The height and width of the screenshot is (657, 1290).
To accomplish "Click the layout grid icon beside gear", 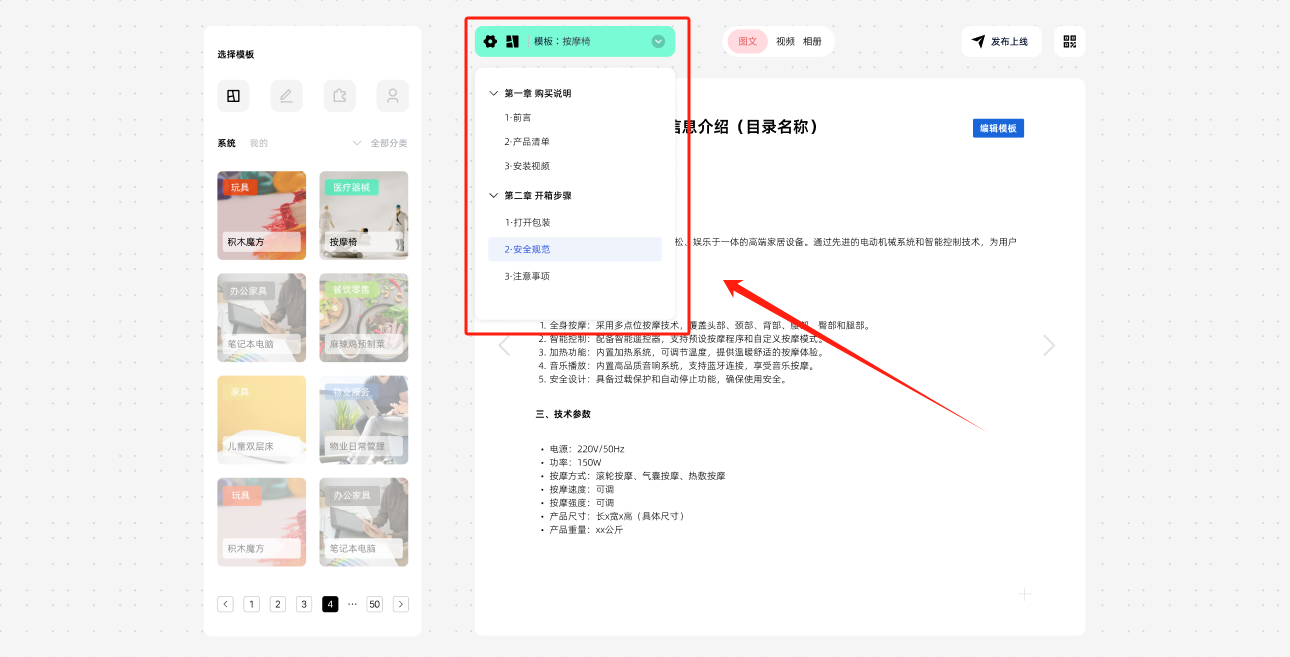I will pos(512,42).
